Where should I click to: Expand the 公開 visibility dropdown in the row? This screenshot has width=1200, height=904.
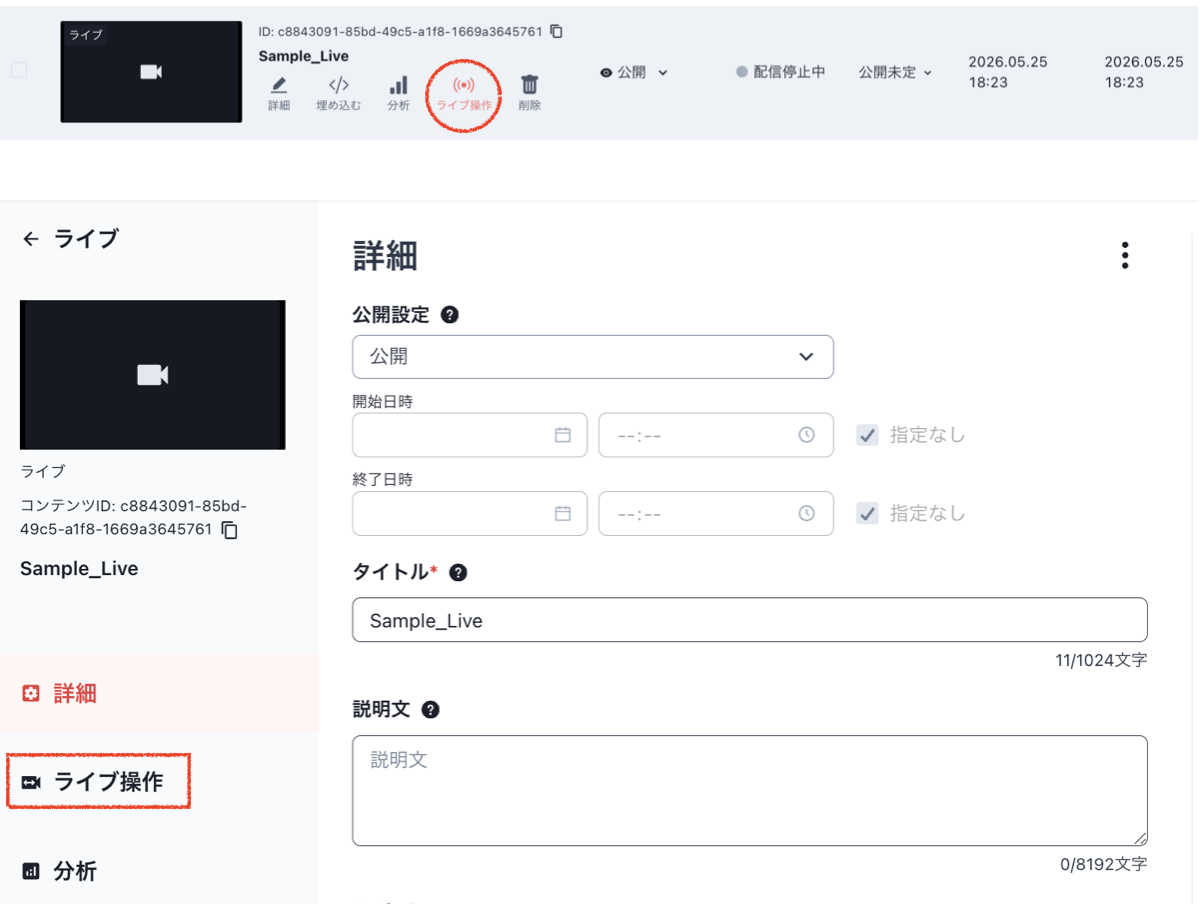(x=634, y=72)
